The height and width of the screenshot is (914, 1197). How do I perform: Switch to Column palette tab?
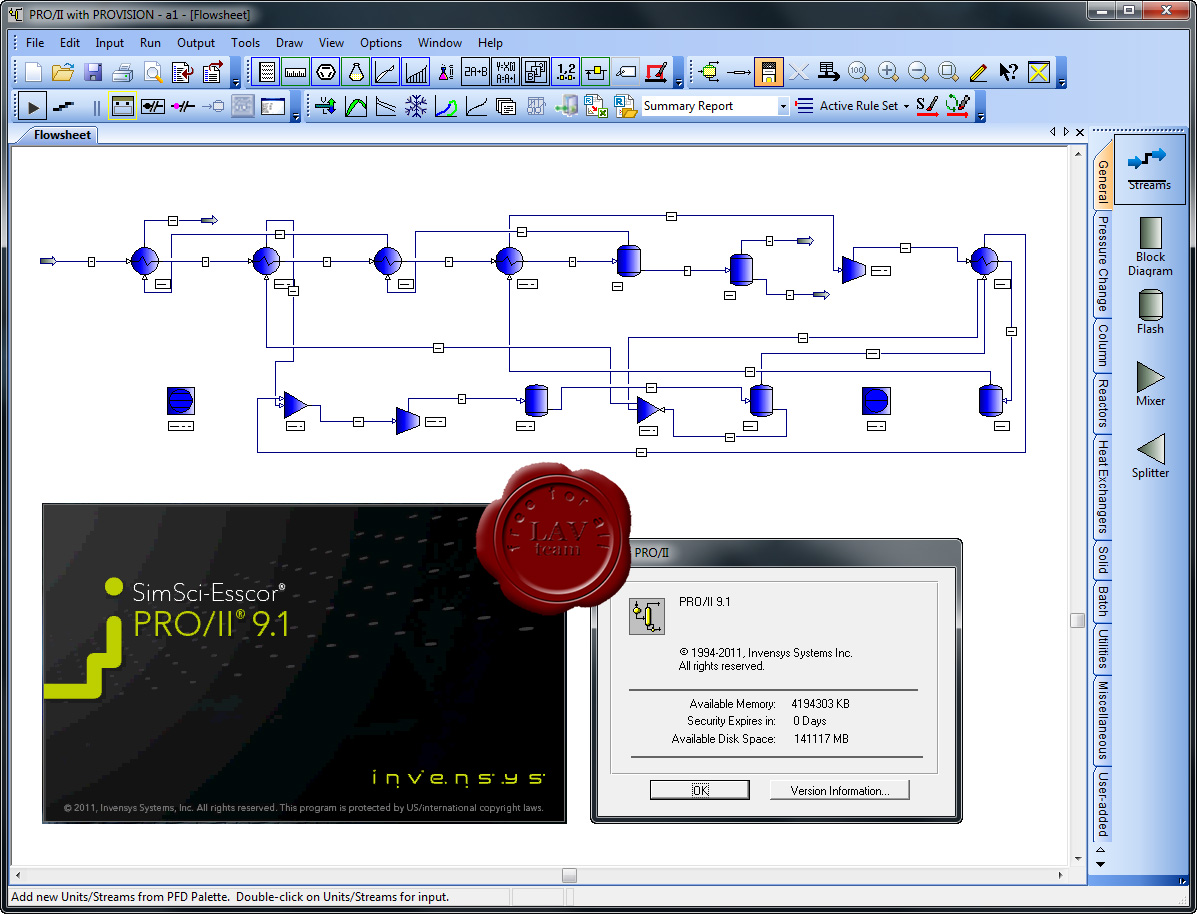coord(1102,345)
